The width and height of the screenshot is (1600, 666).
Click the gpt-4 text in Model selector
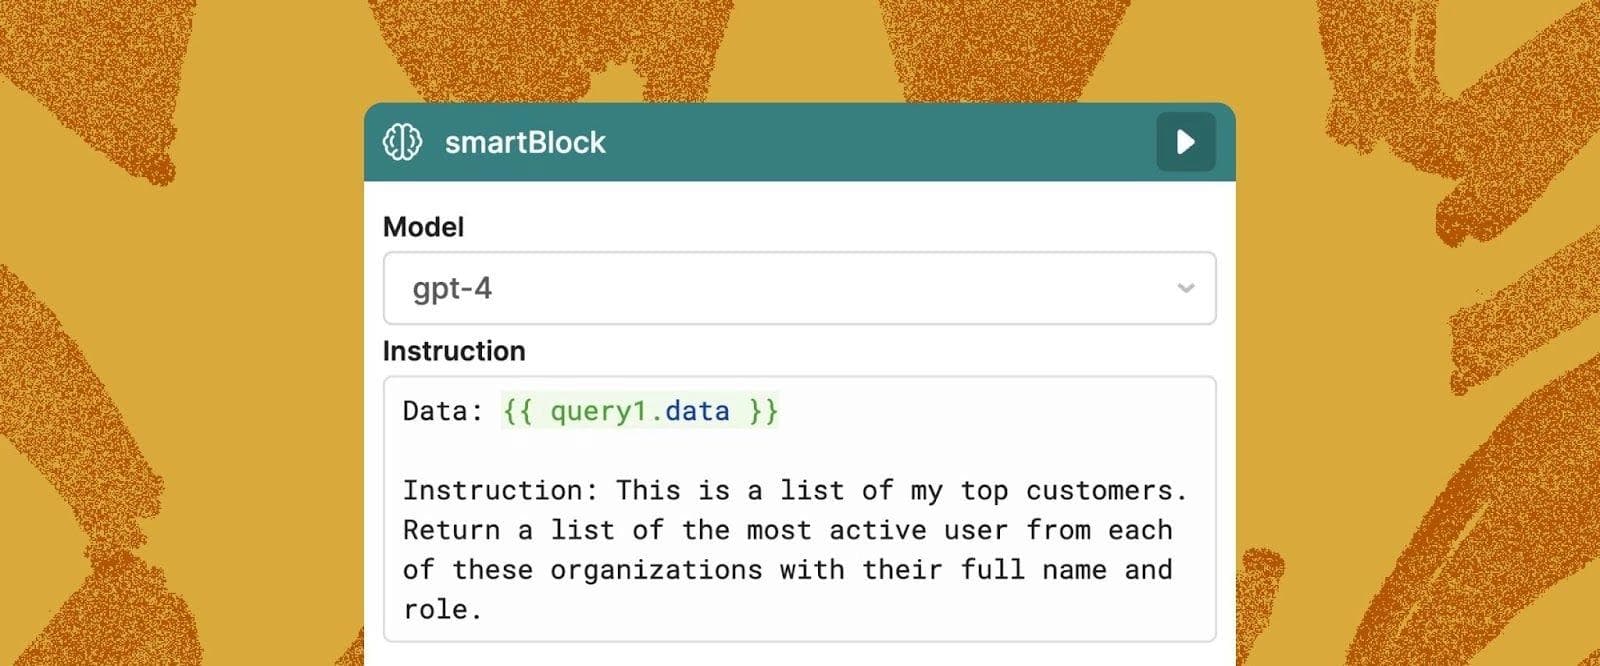point(452,289)
